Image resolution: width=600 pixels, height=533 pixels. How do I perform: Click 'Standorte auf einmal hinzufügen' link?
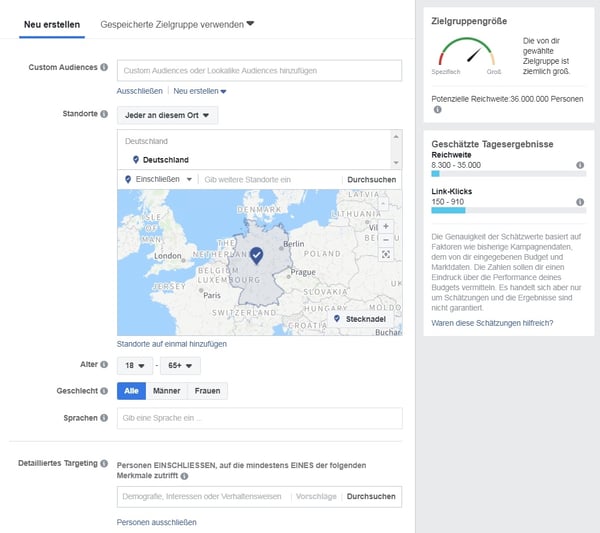172,344
